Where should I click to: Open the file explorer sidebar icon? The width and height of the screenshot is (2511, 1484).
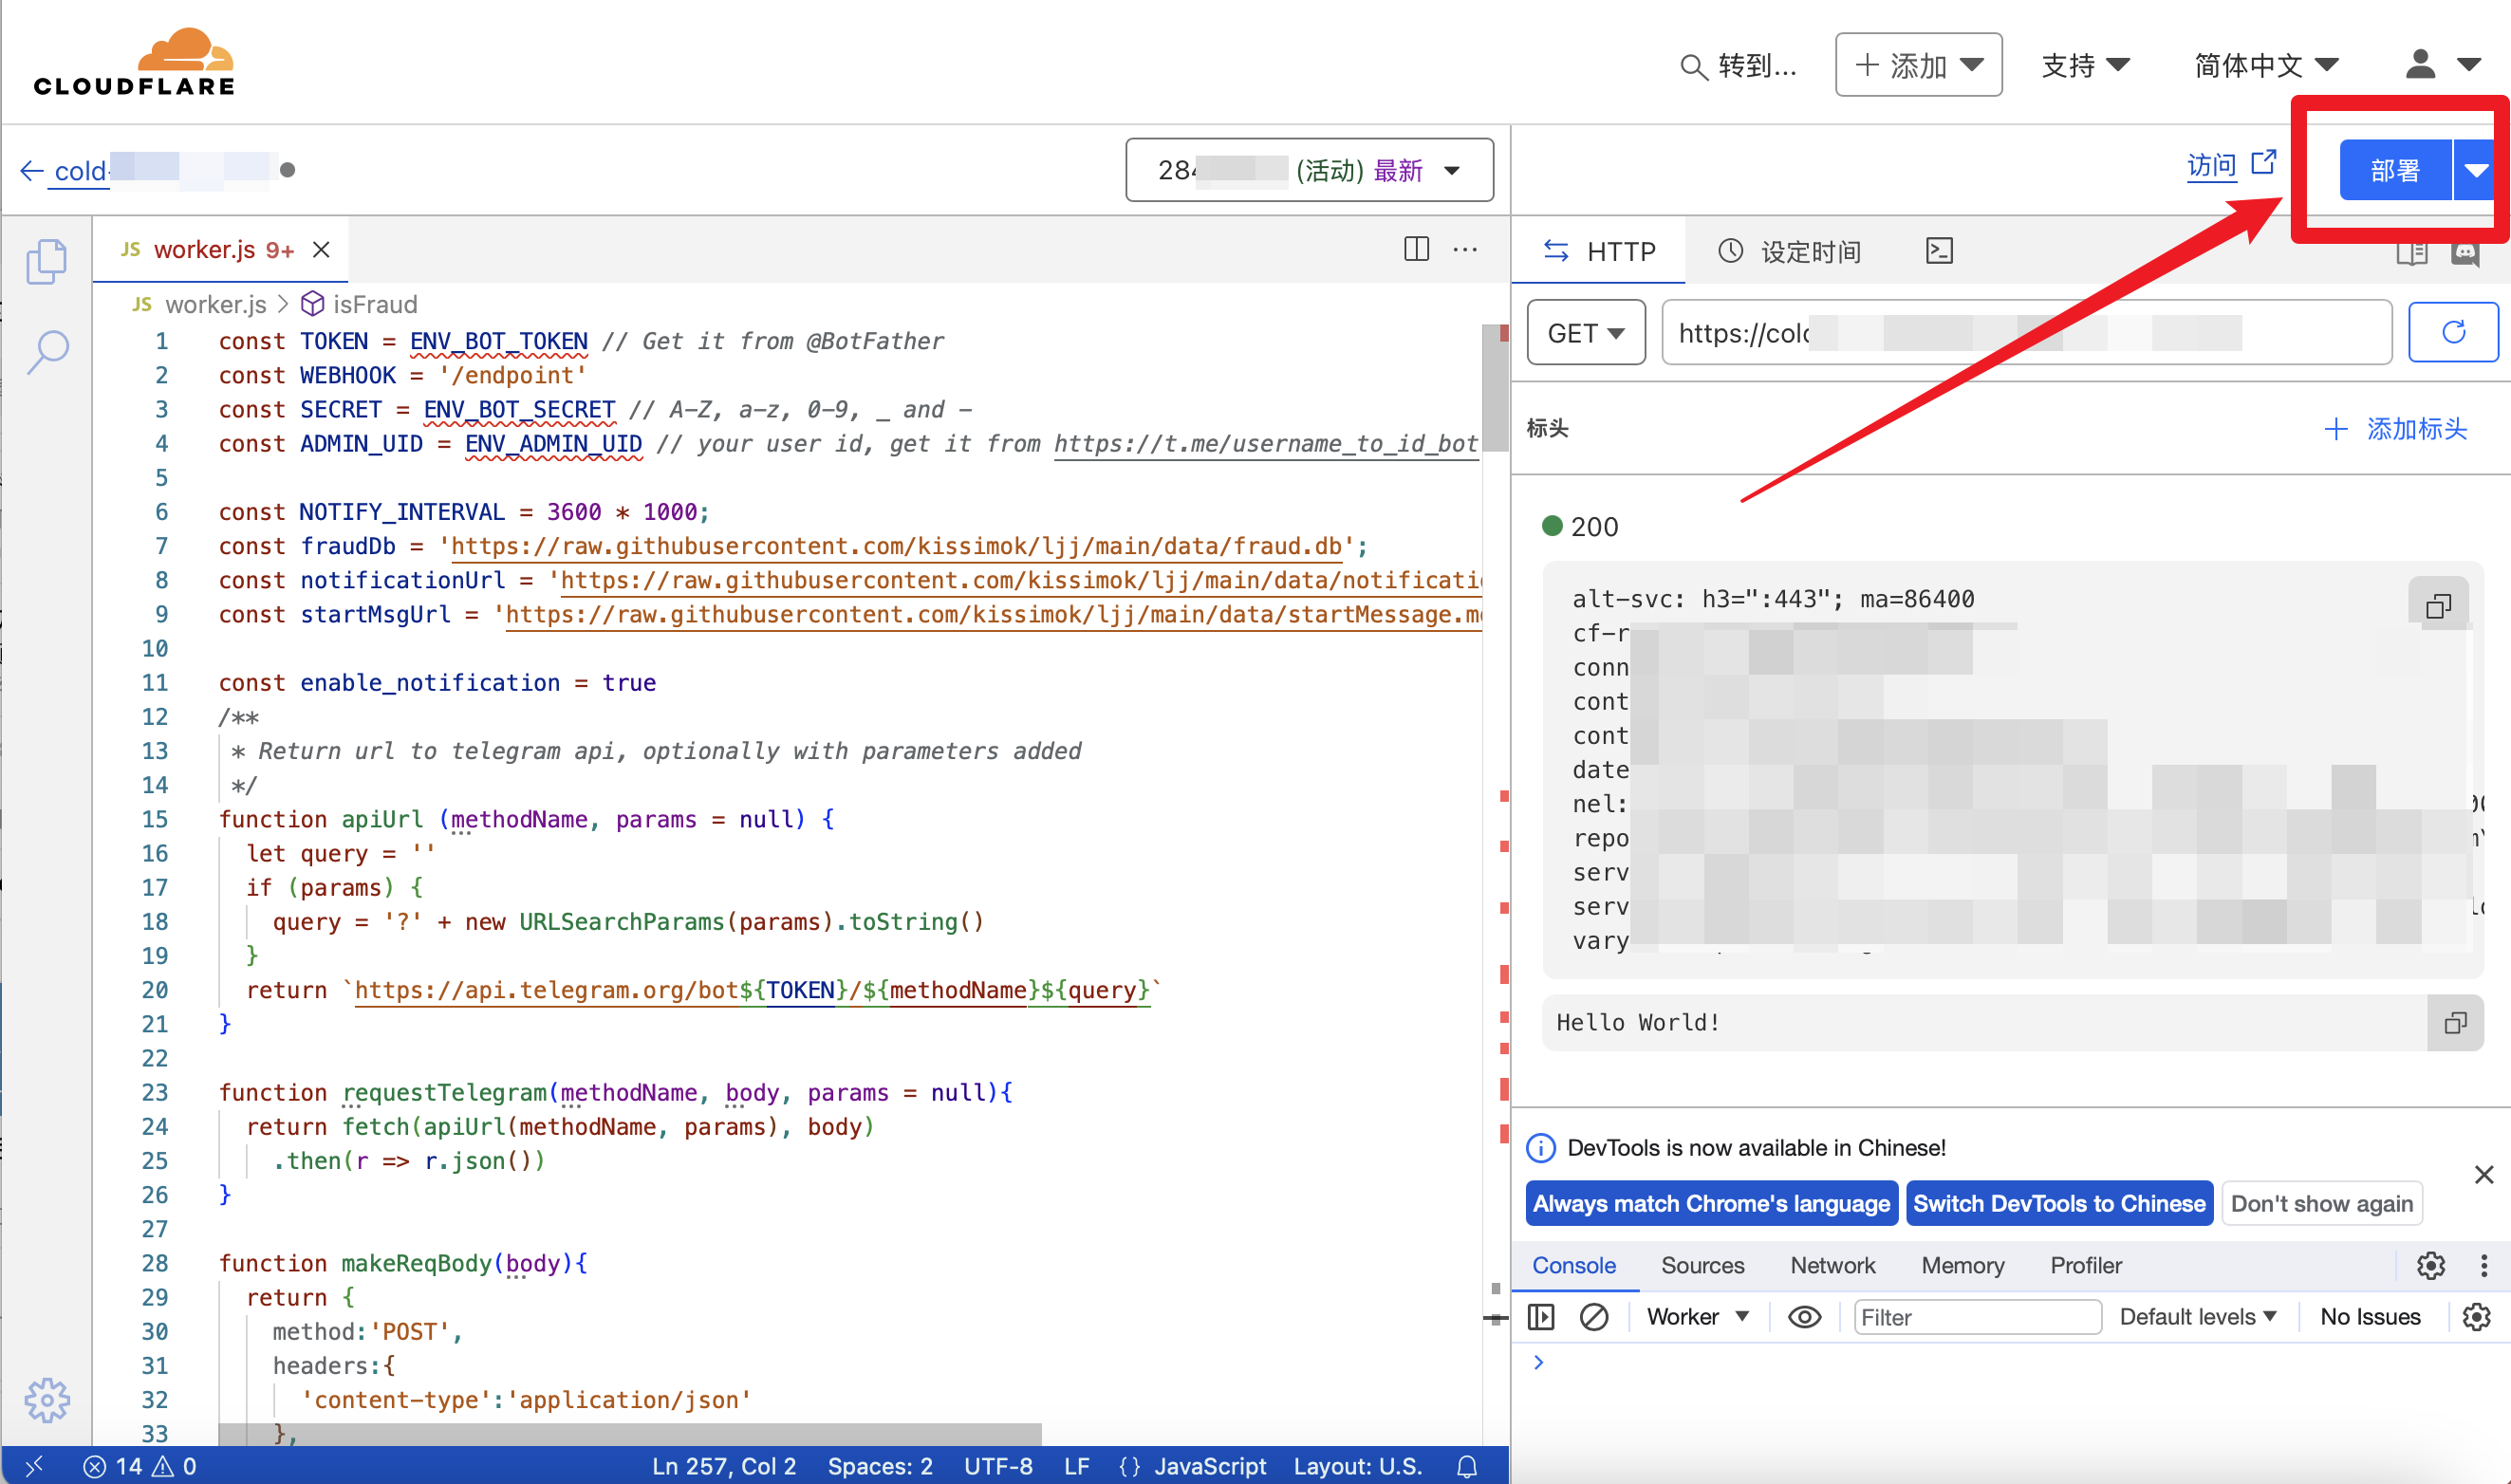[47, 262]
